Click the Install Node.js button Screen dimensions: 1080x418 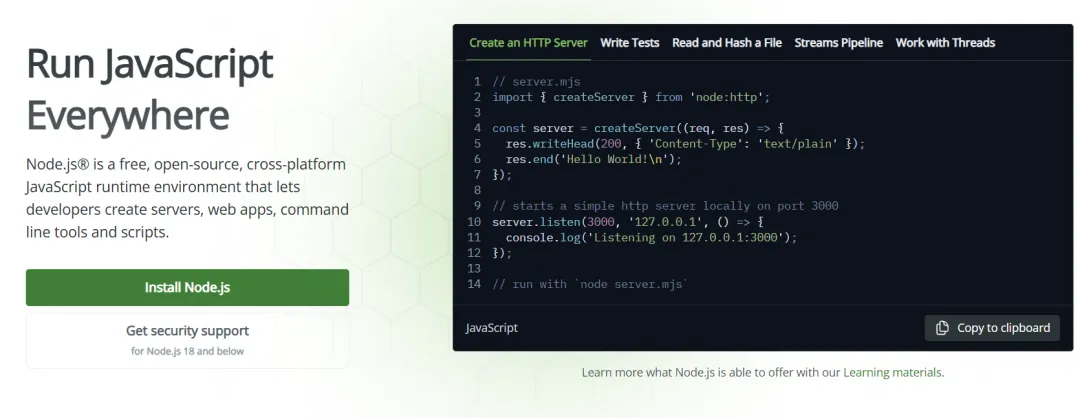click(187, 287)
